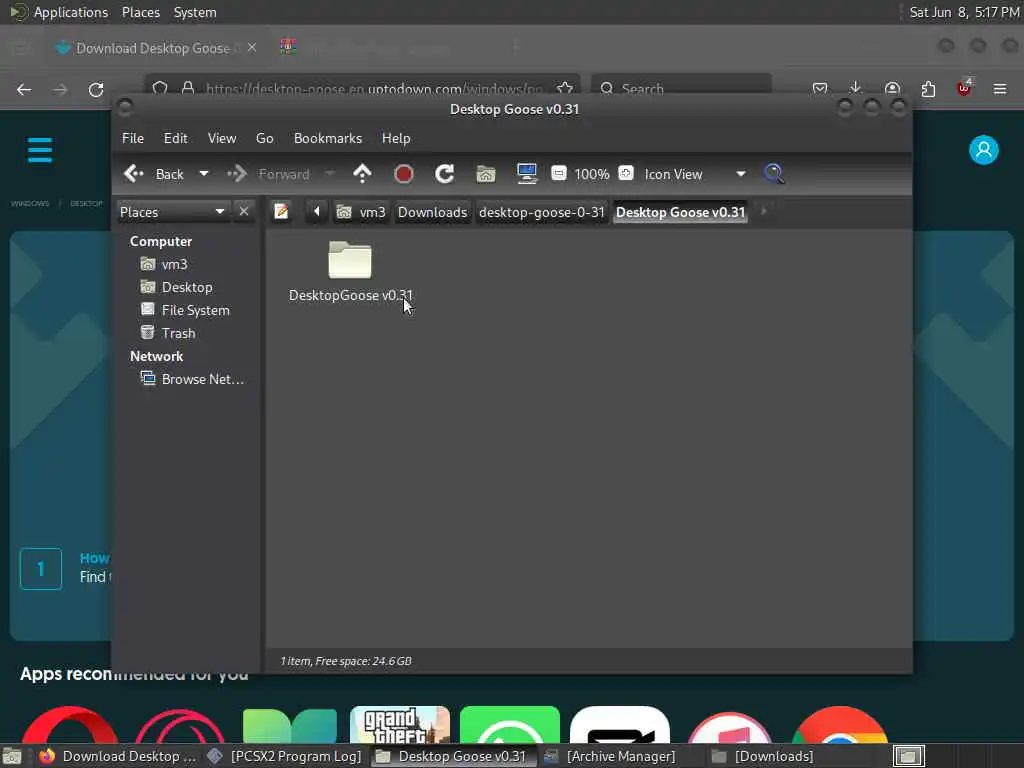Close the Places side pane
Screen dimensions: 1024x768
coord(244,212)
